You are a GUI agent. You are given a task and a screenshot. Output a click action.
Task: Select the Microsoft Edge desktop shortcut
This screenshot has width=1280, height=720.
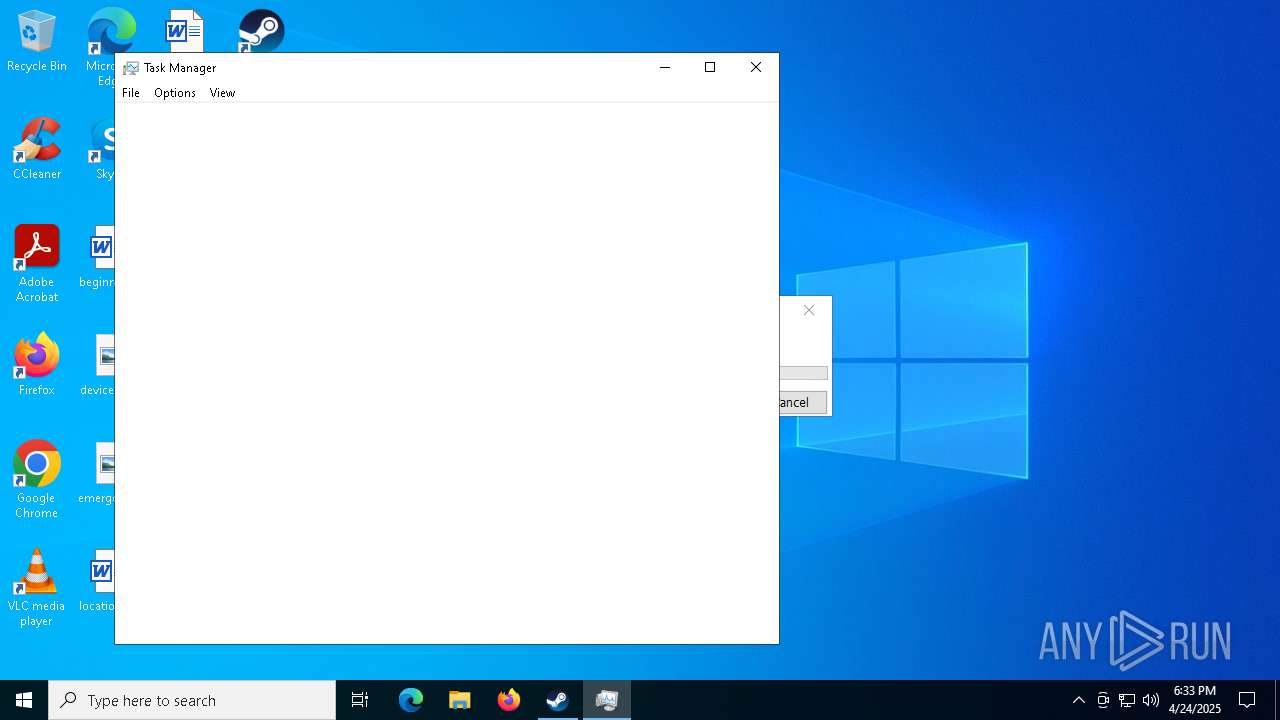[104, 47]
